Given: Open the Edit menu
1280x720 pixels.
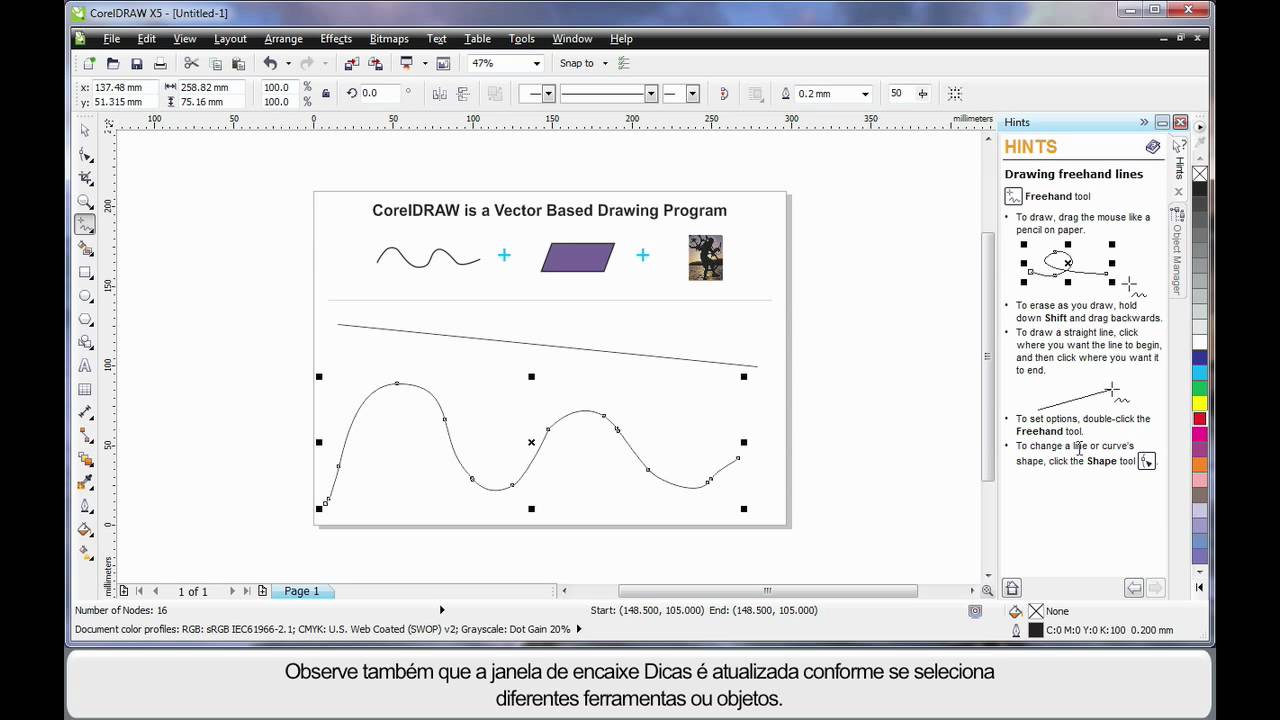Looking at the screenshot, I should point(147,39).
